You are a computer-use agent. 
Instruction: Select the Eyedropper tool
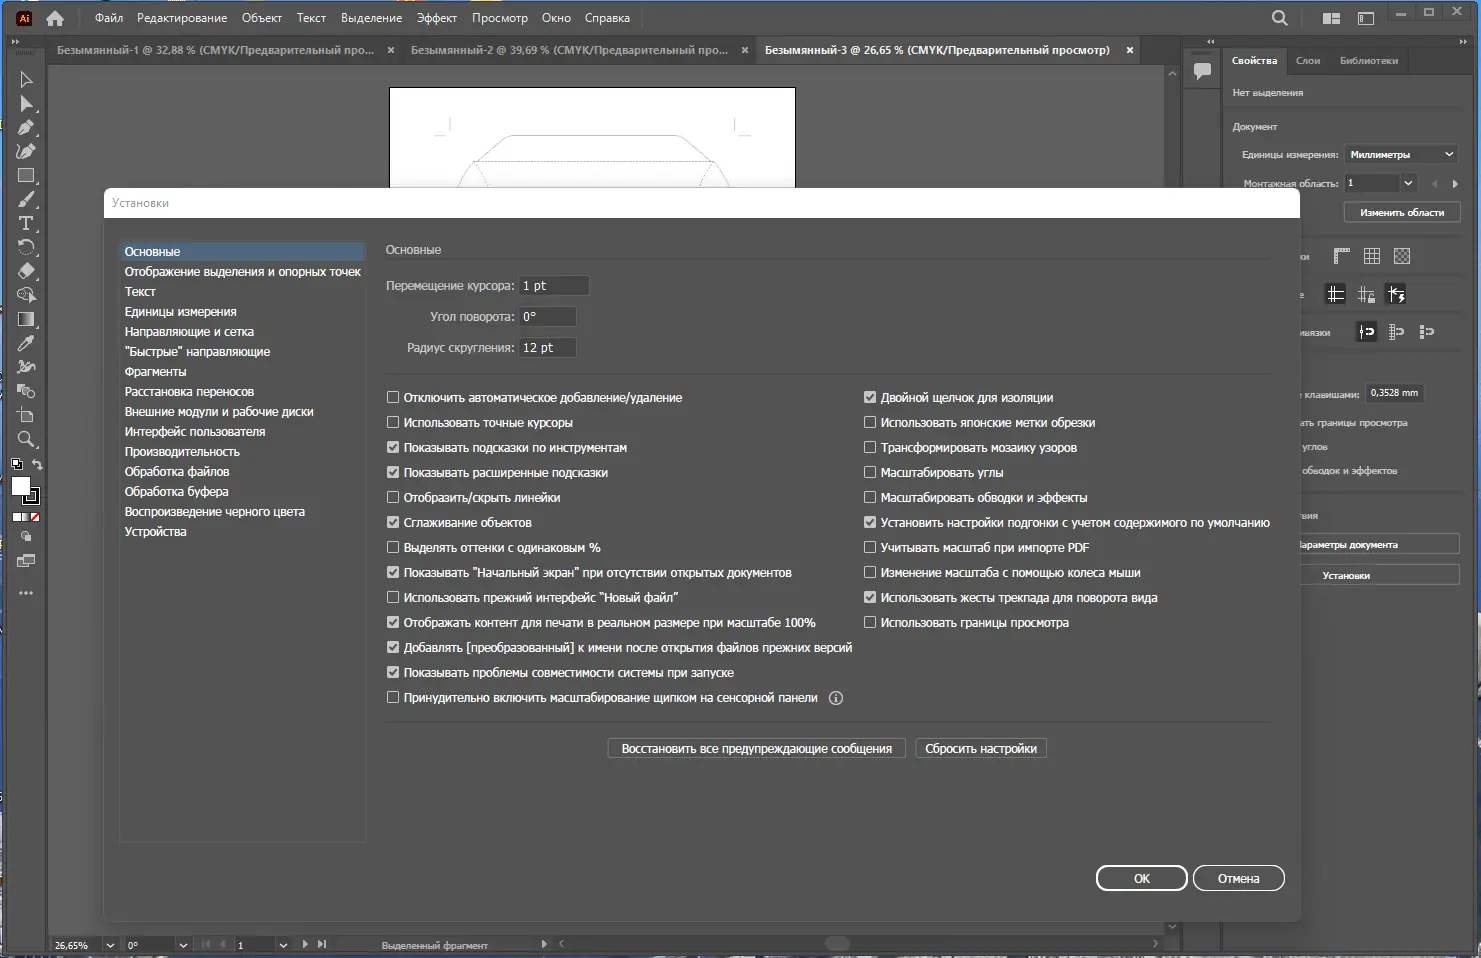click(x=26, y=344)
